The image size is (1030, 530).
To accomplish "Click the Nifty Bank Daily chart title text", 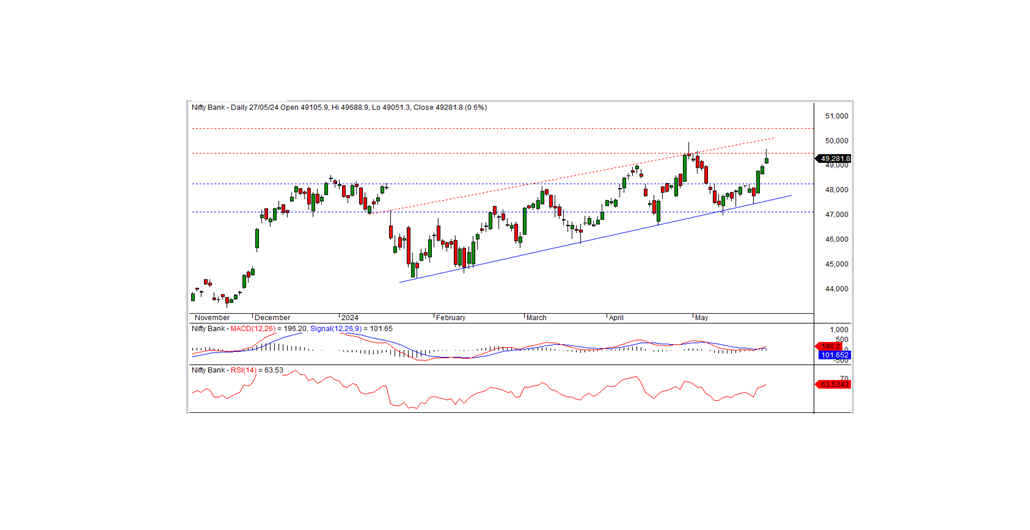I will [x=339, y=107].
